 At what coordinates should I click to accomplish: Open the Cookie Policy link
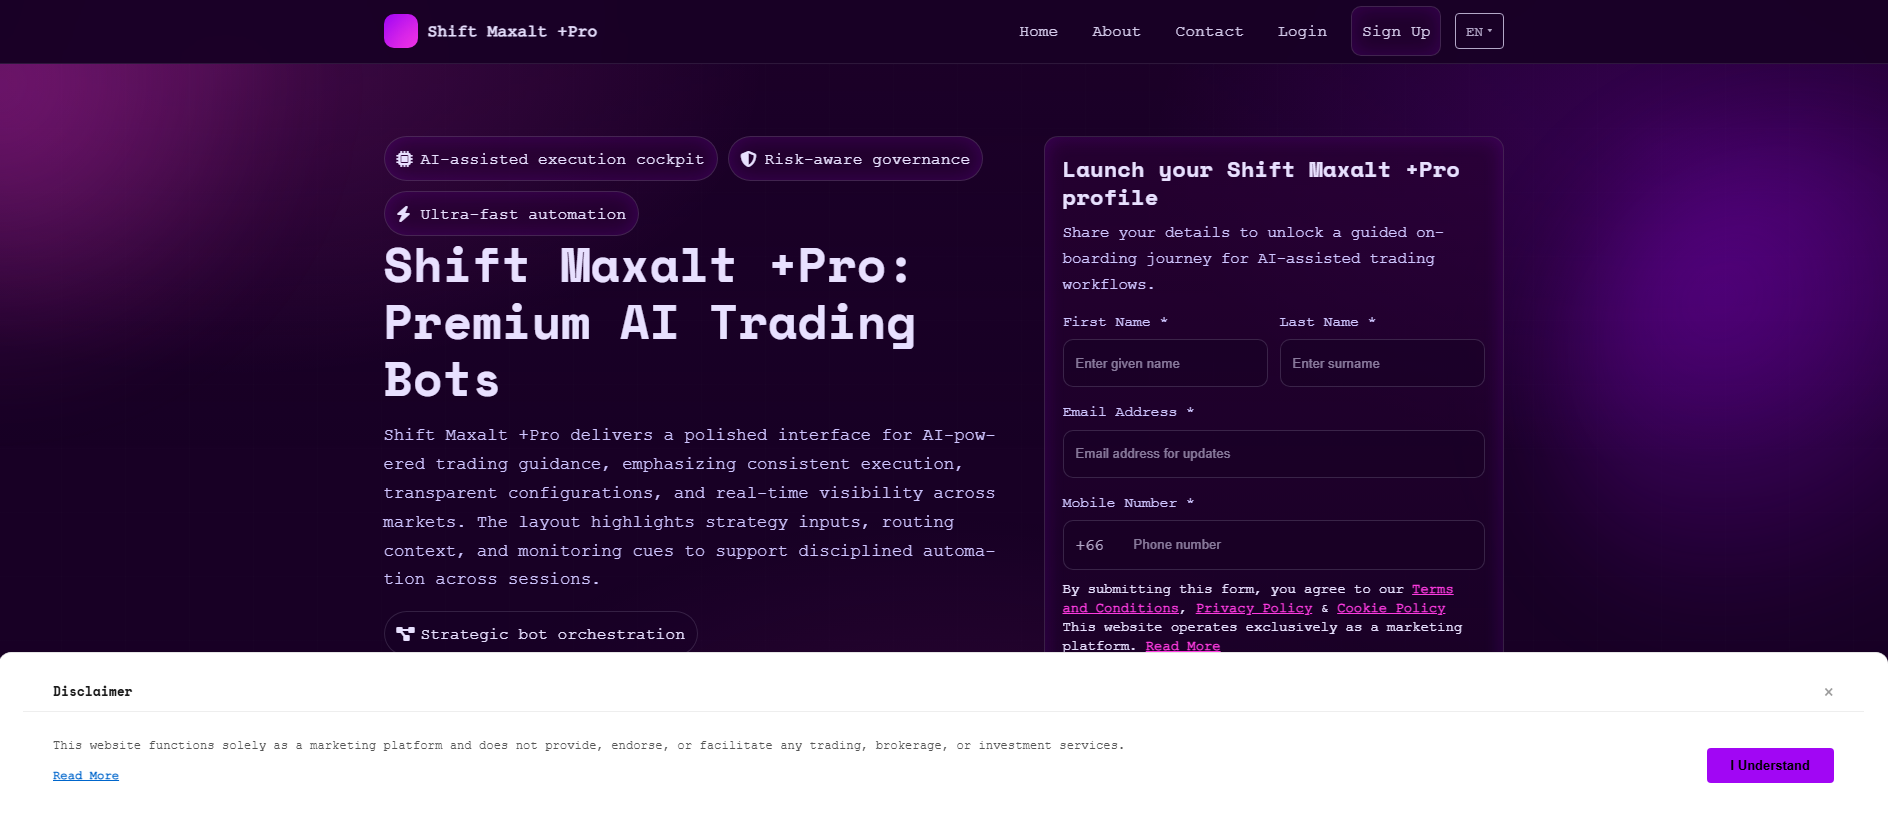[1391, 608]
